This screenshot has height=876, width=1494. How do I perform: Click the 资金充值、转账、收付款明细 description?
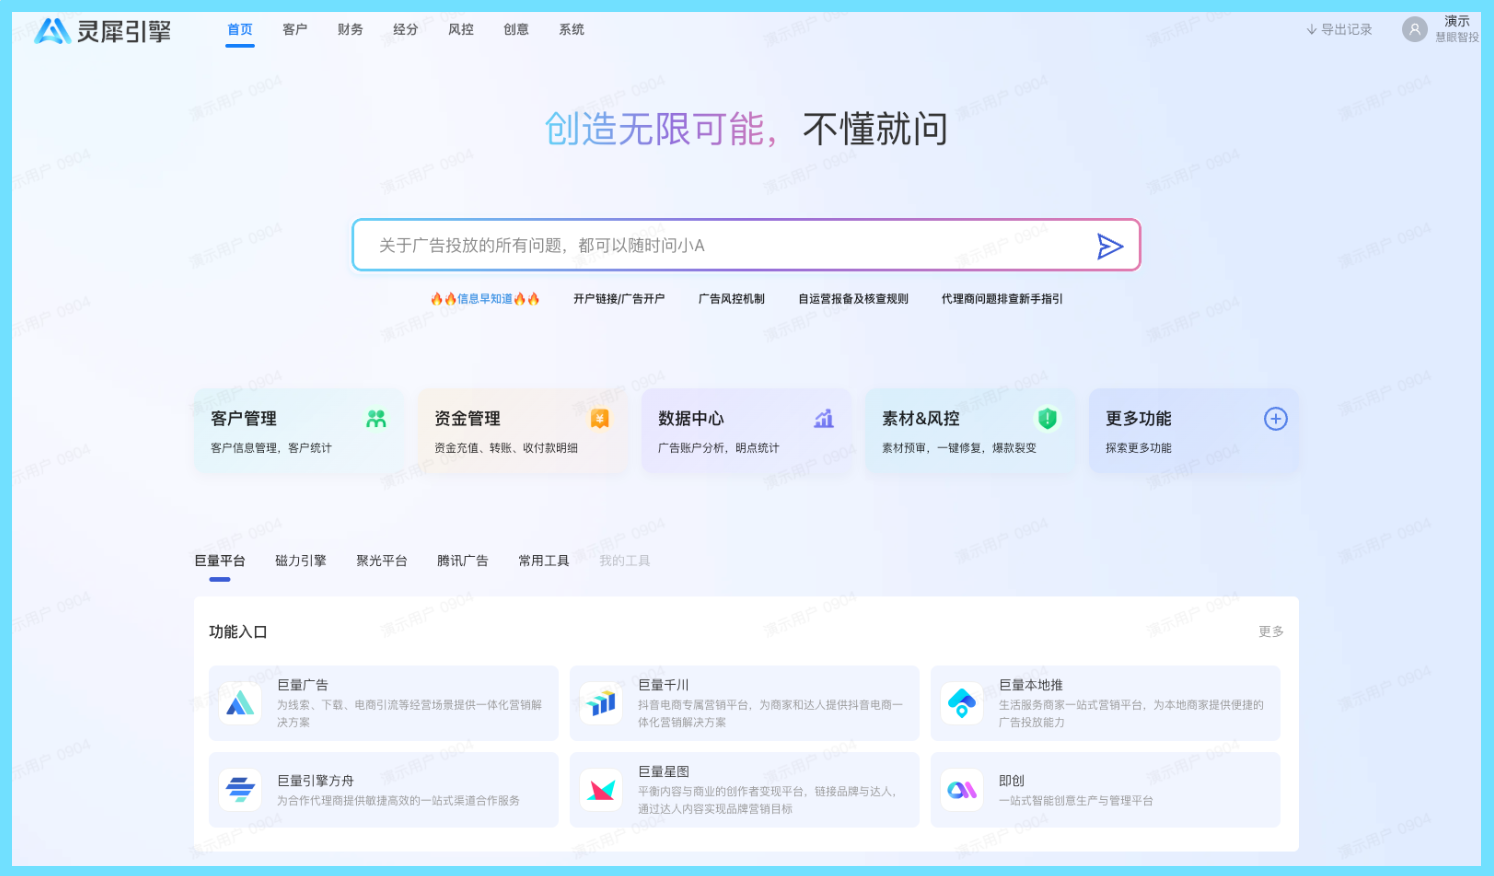pos(506,448)
